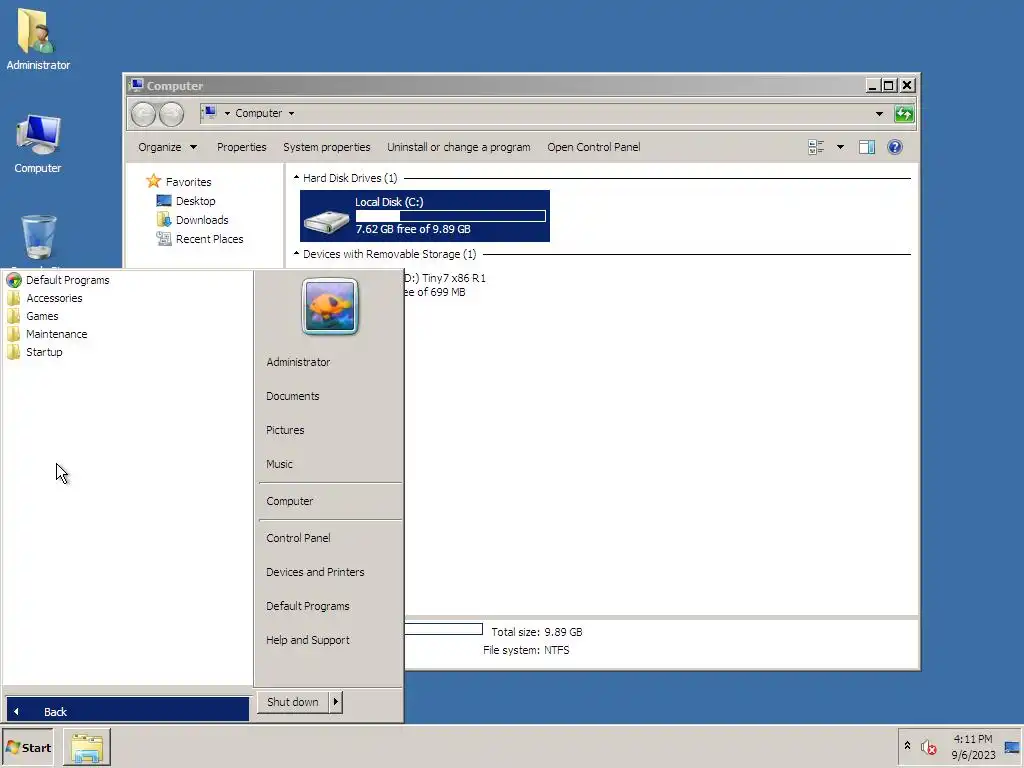Open Windows Explorer from the taskbar
Viewport: 1024px width, 768px height.
(x=87, y=747)
